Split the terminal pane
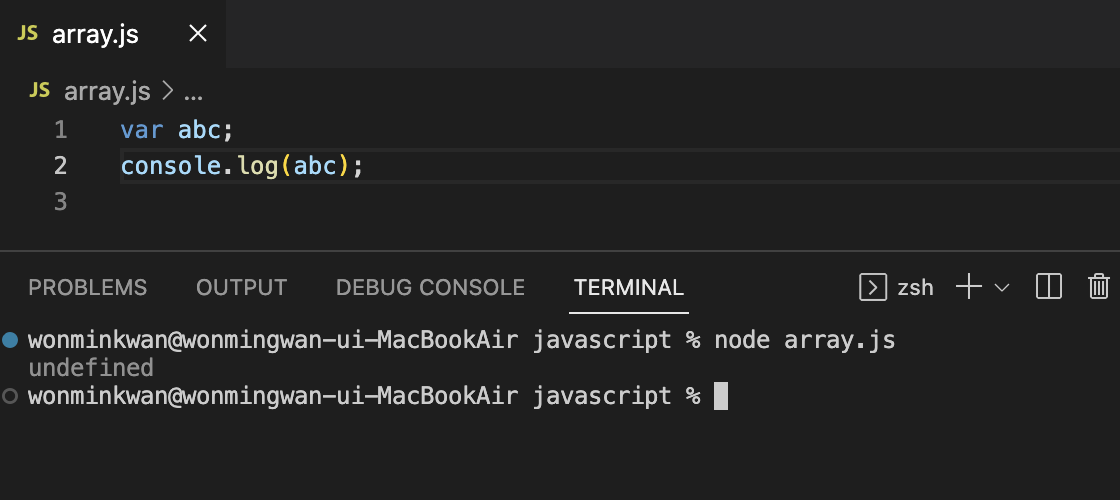 1049,288
